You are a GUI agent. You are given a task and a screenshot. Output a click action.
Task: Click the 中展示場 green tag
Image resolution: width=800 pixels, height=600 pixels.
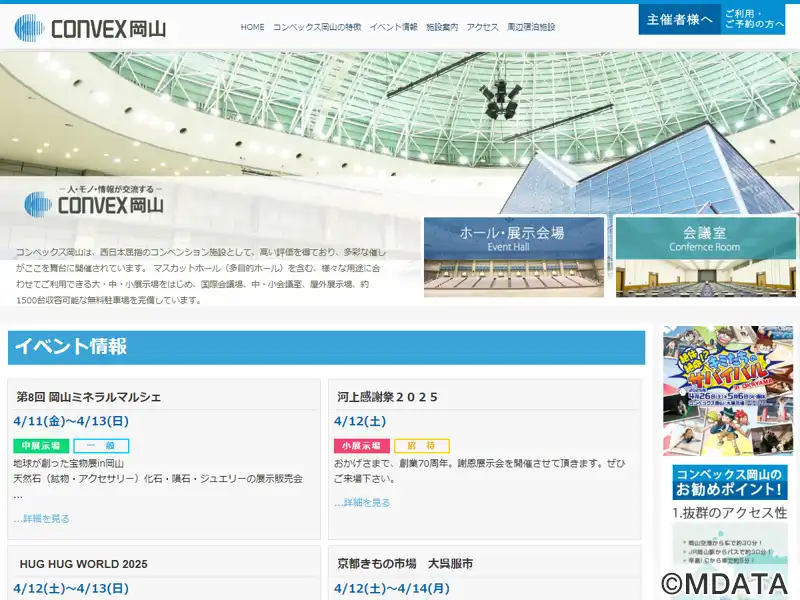tap(41, 446)
